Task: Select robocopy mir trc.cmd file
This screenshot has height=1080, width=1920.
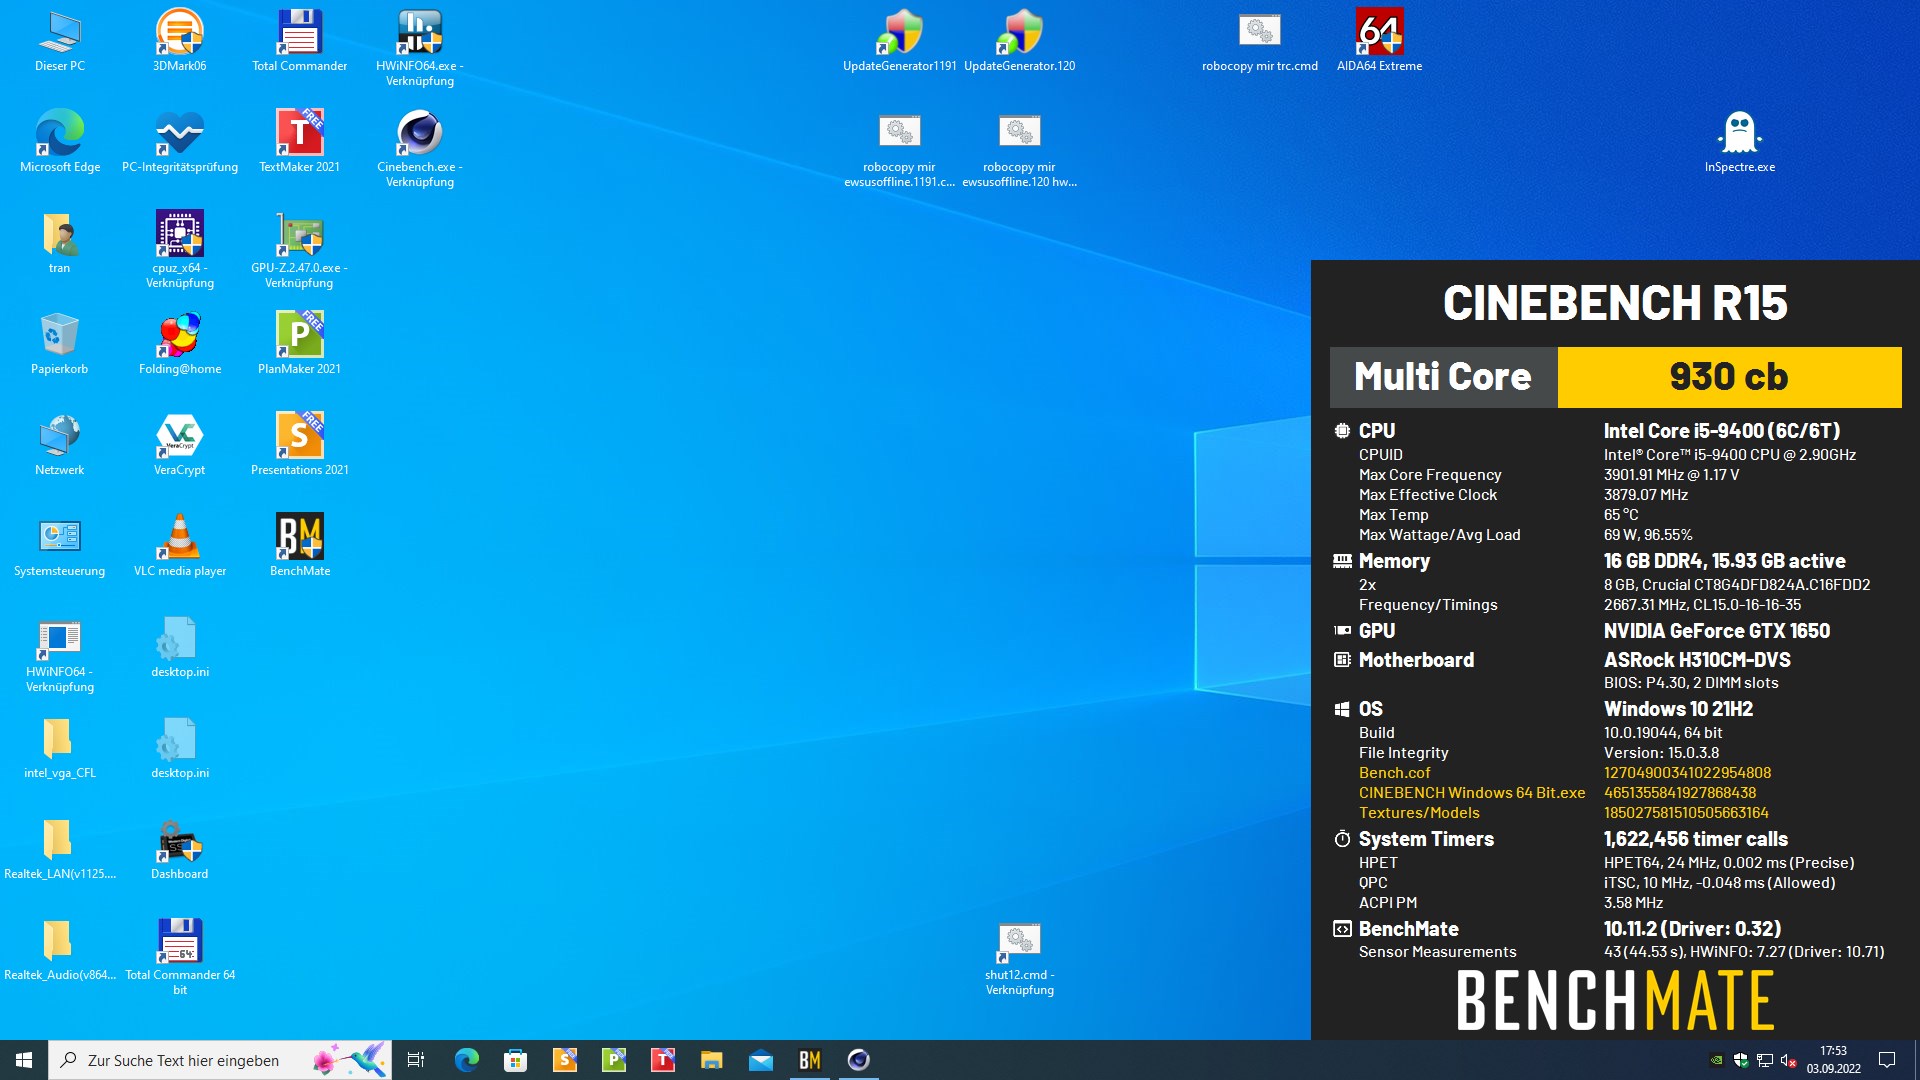Action: (x=1260, y=41)
